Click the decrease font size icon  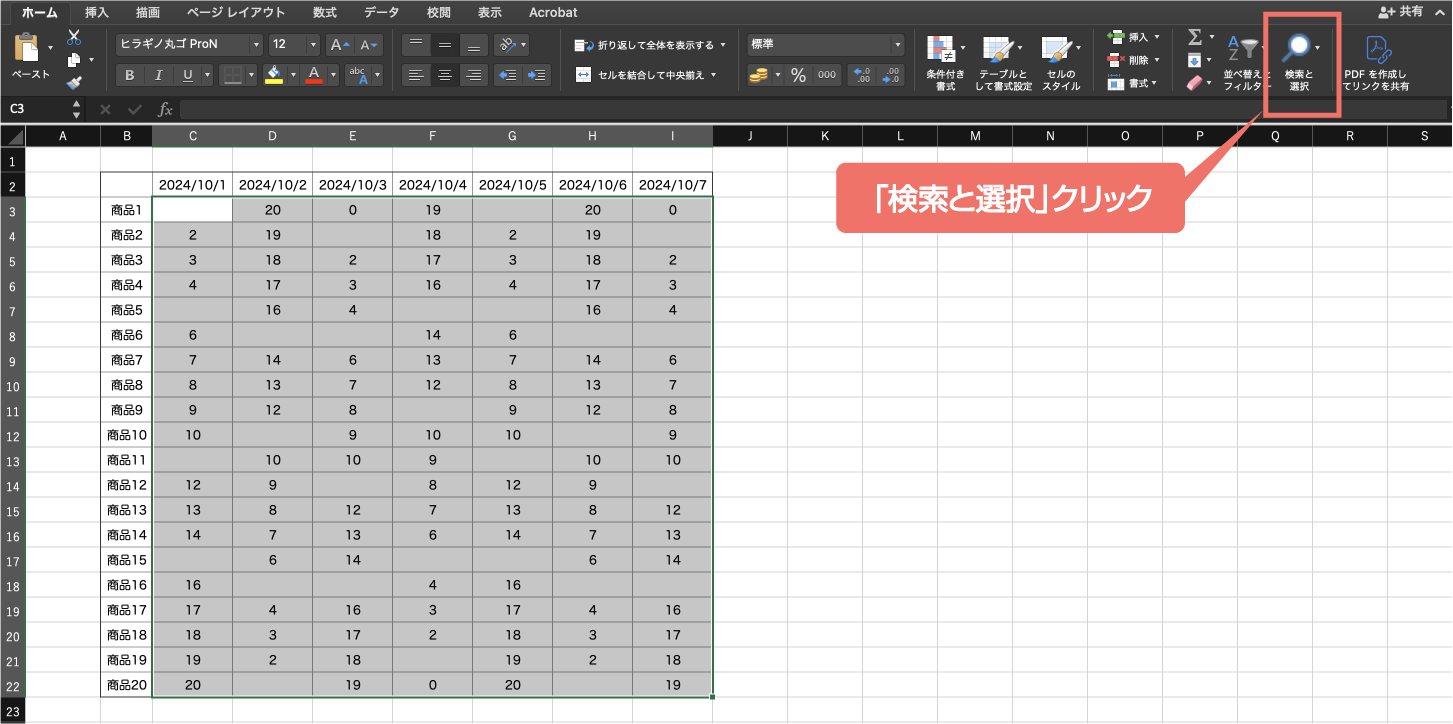coord(370,45)
